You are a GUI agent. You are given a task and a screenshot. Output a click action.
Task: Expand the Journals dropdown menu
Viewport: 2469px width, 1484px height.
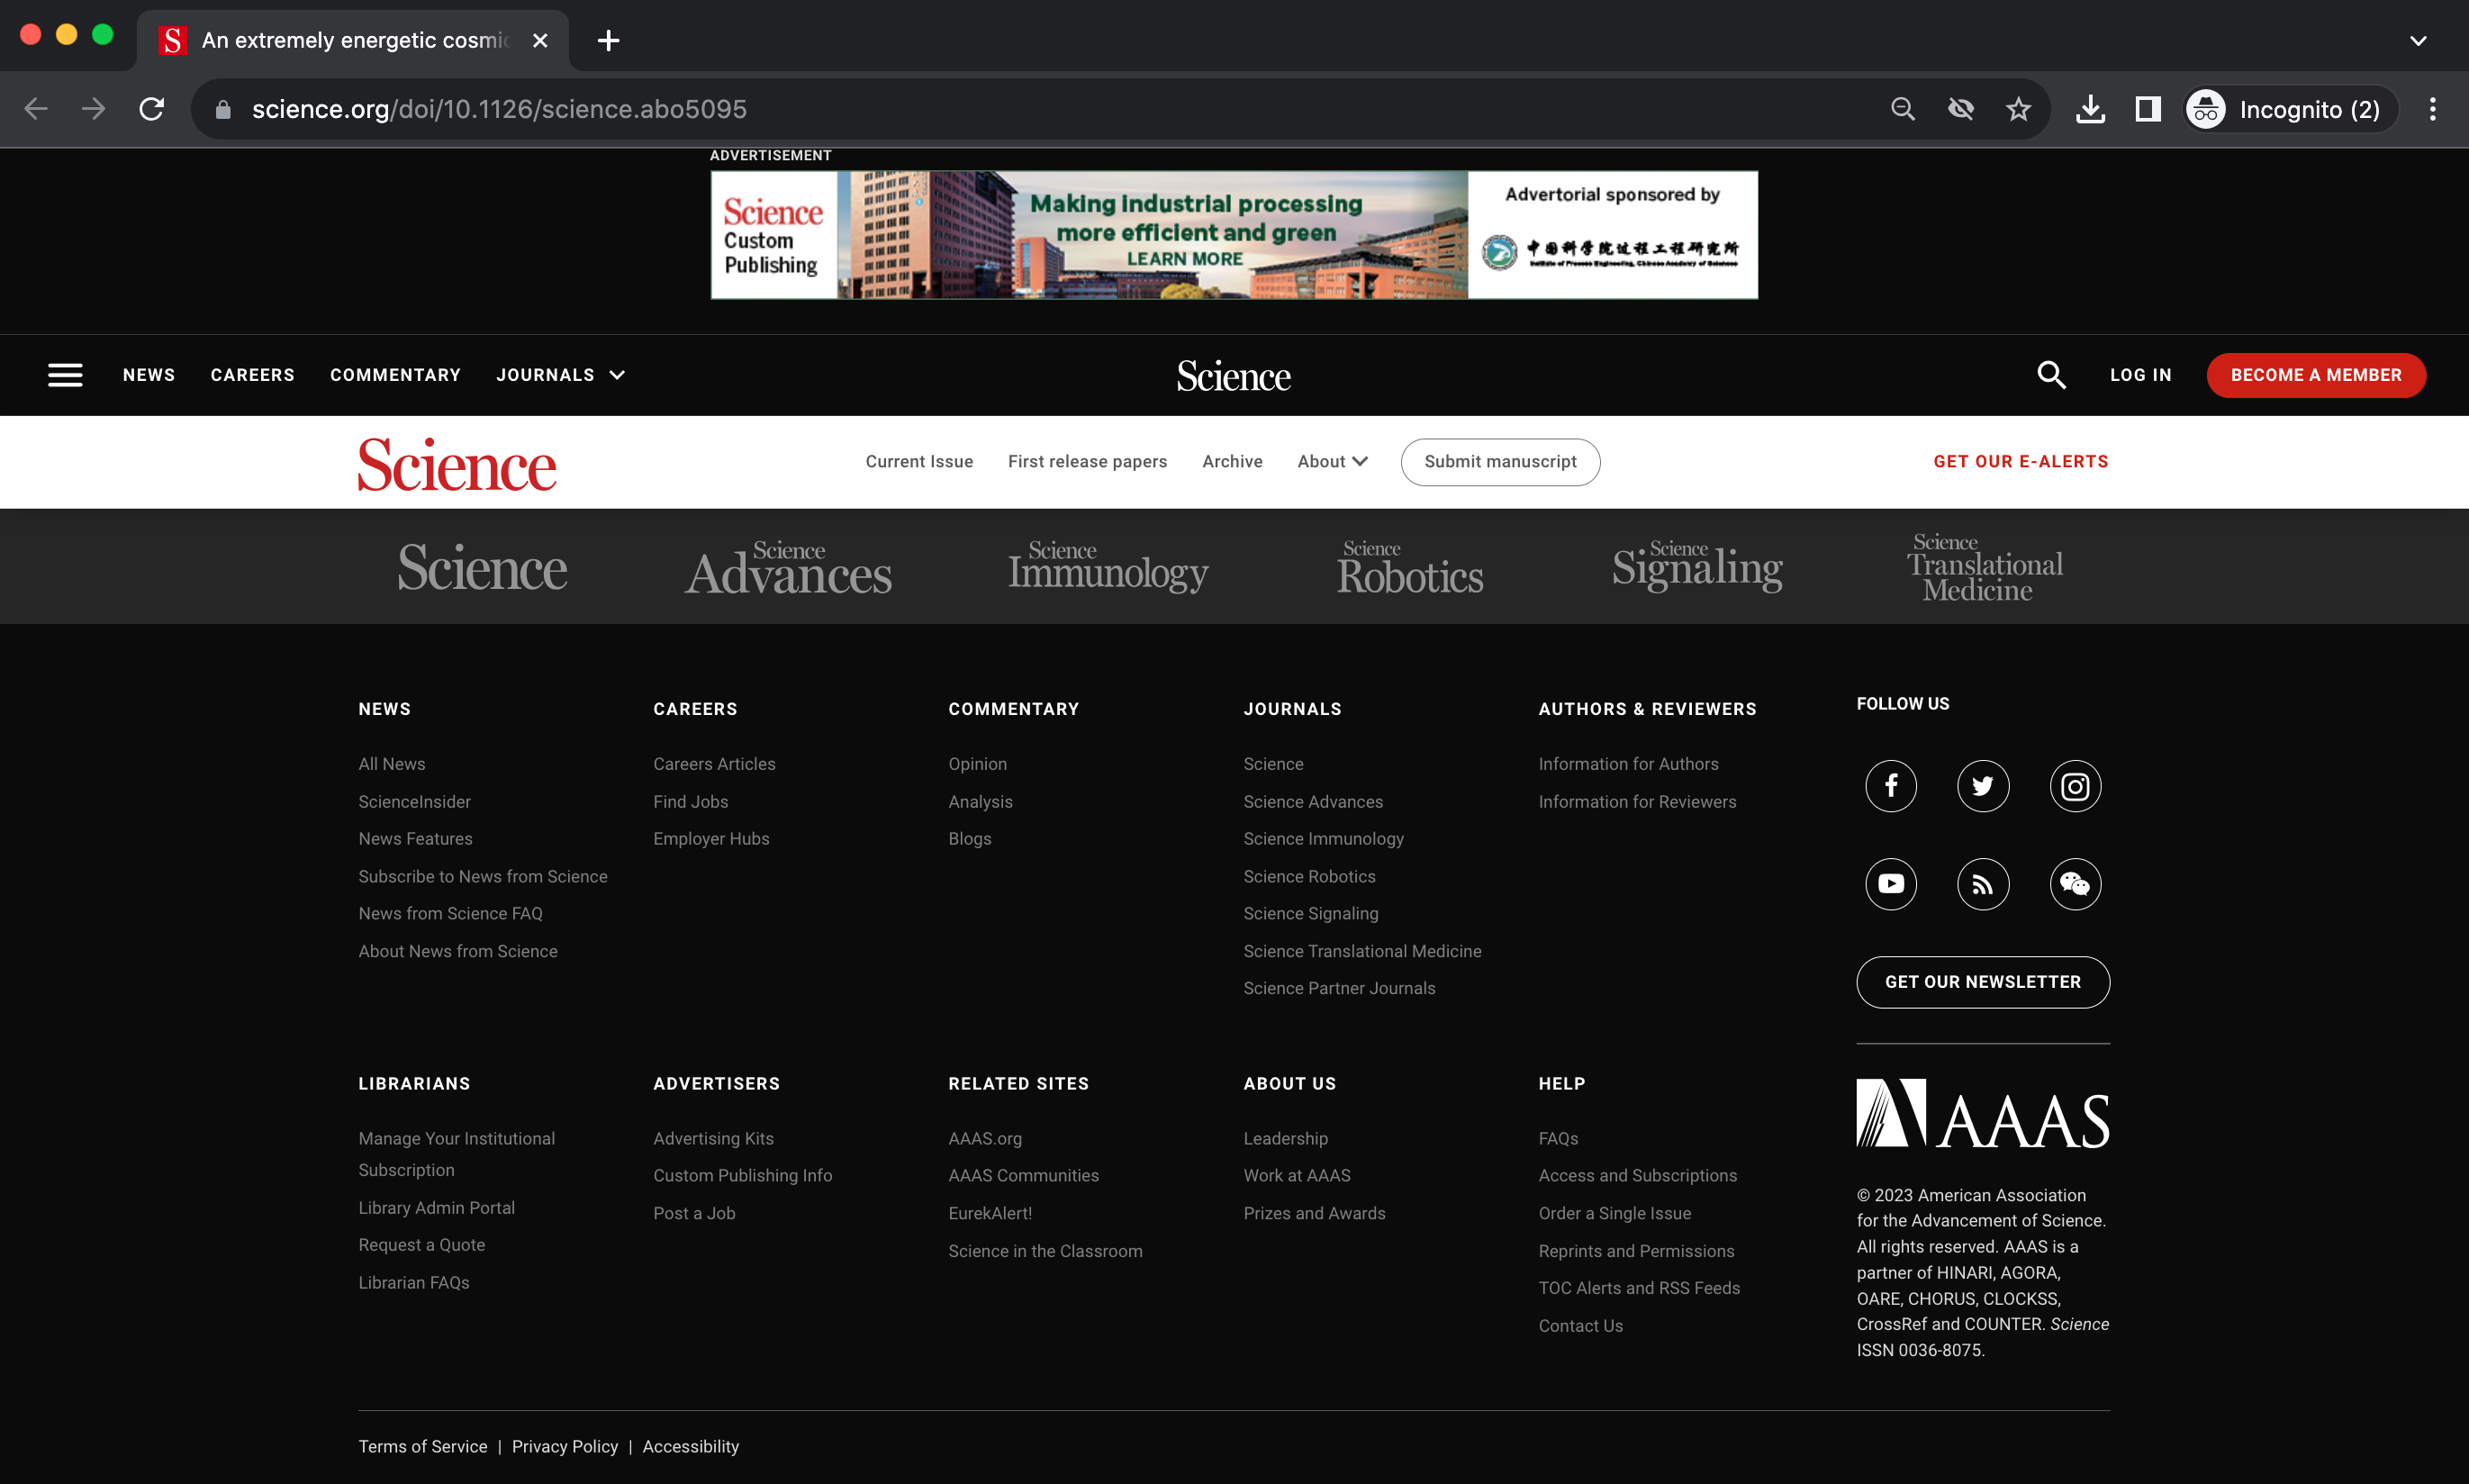pos(559,374)
